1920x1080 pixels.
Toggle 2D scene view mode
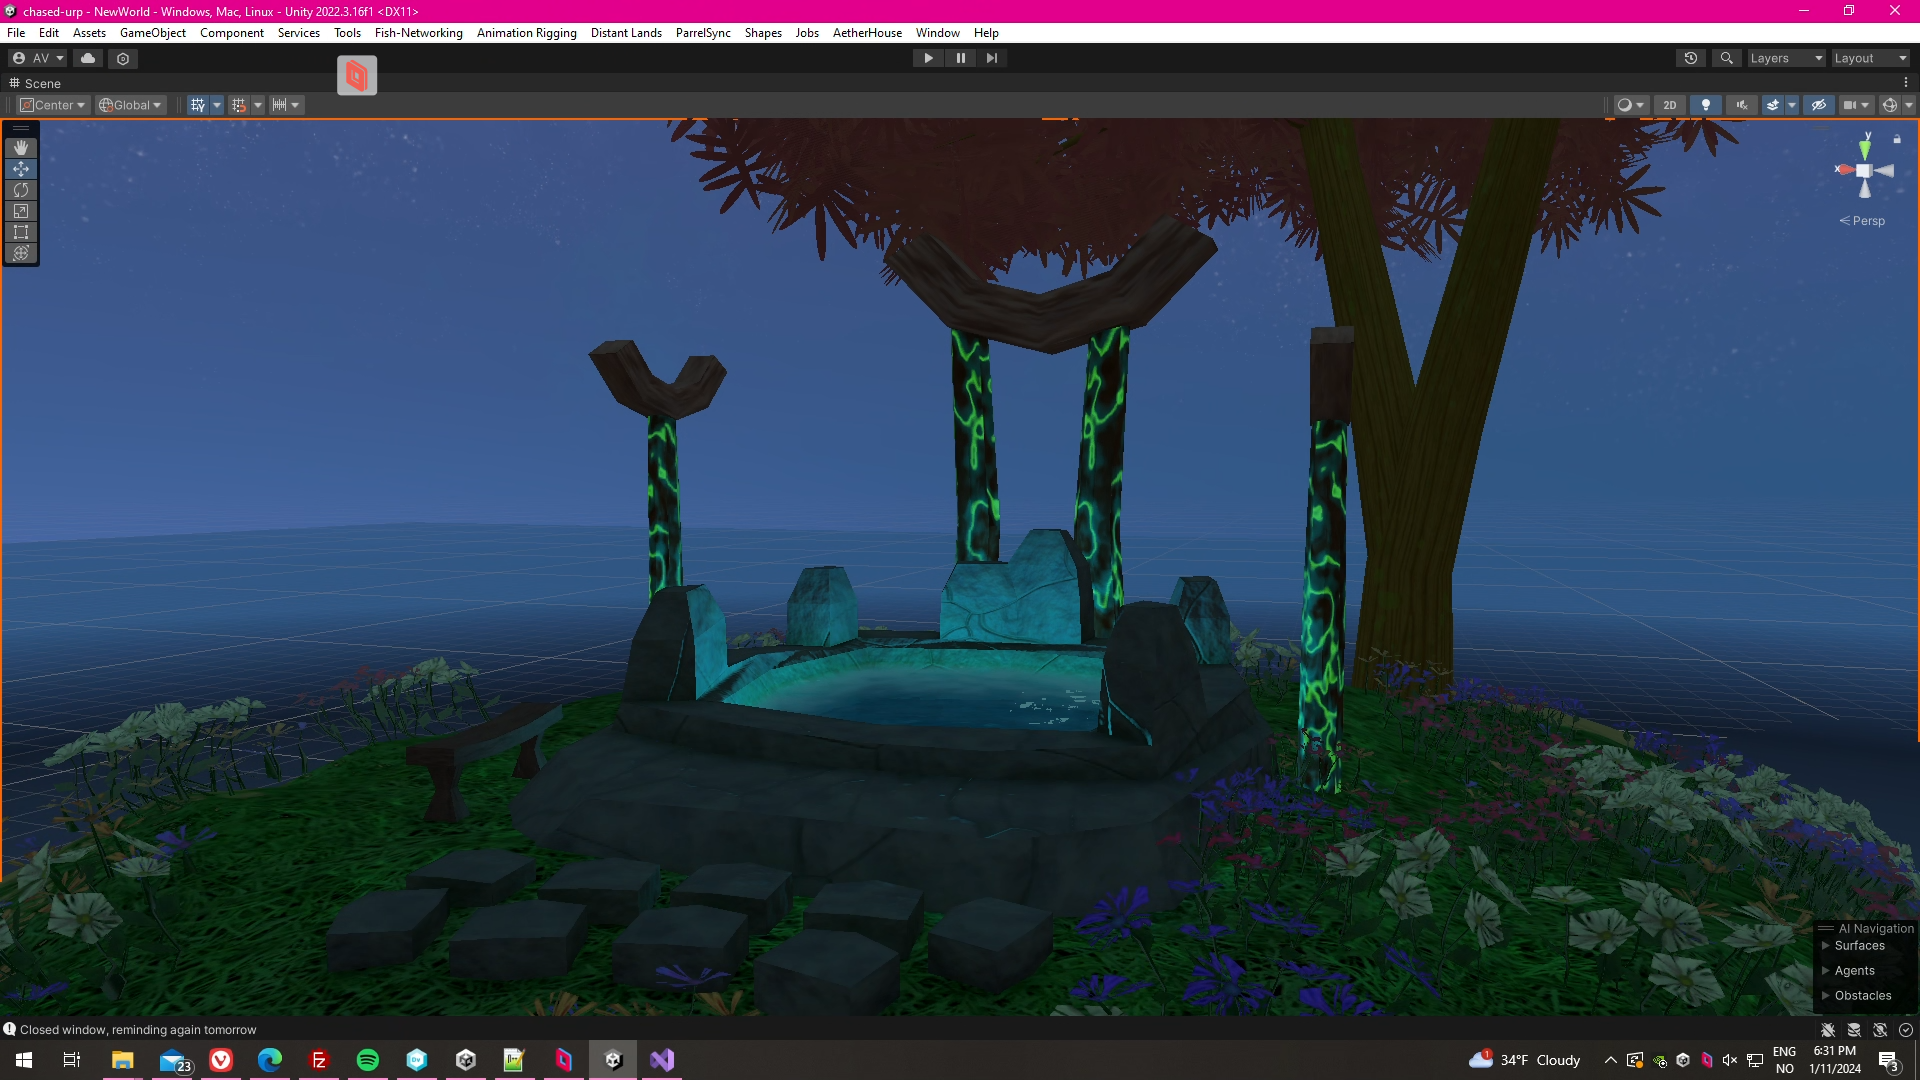pyautogui.click(x=1669, y=105)
